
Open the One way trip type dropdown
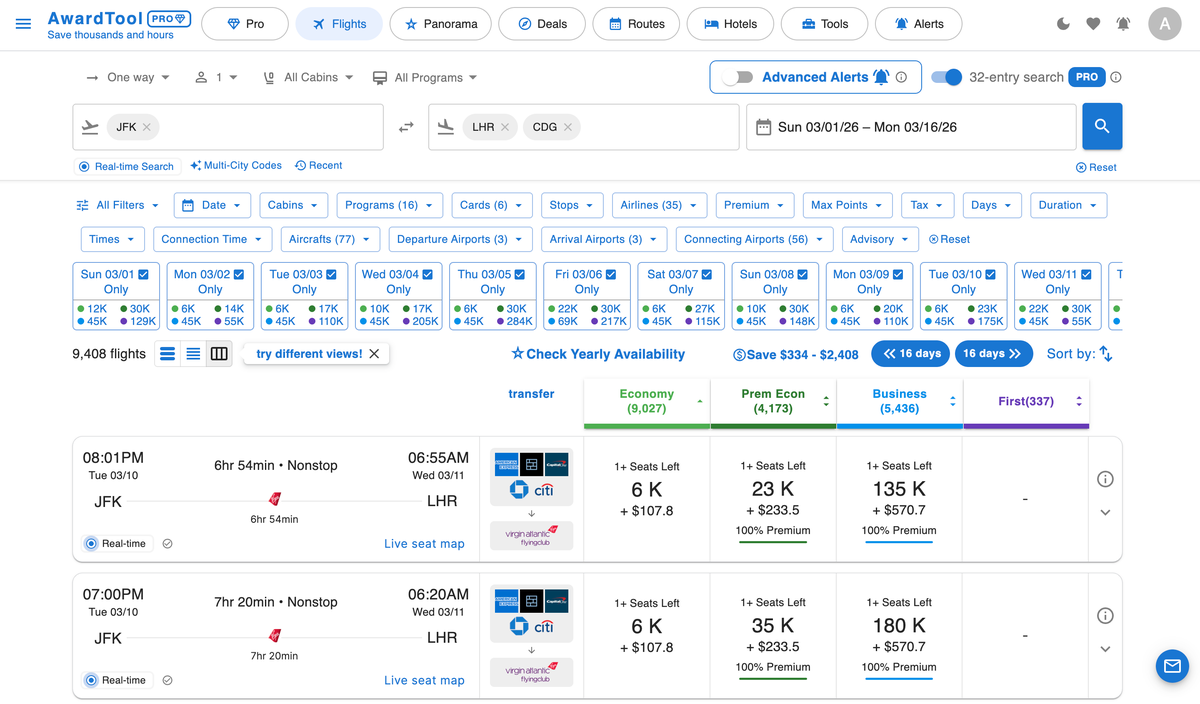pyautogui.click(x=127, y=77)
